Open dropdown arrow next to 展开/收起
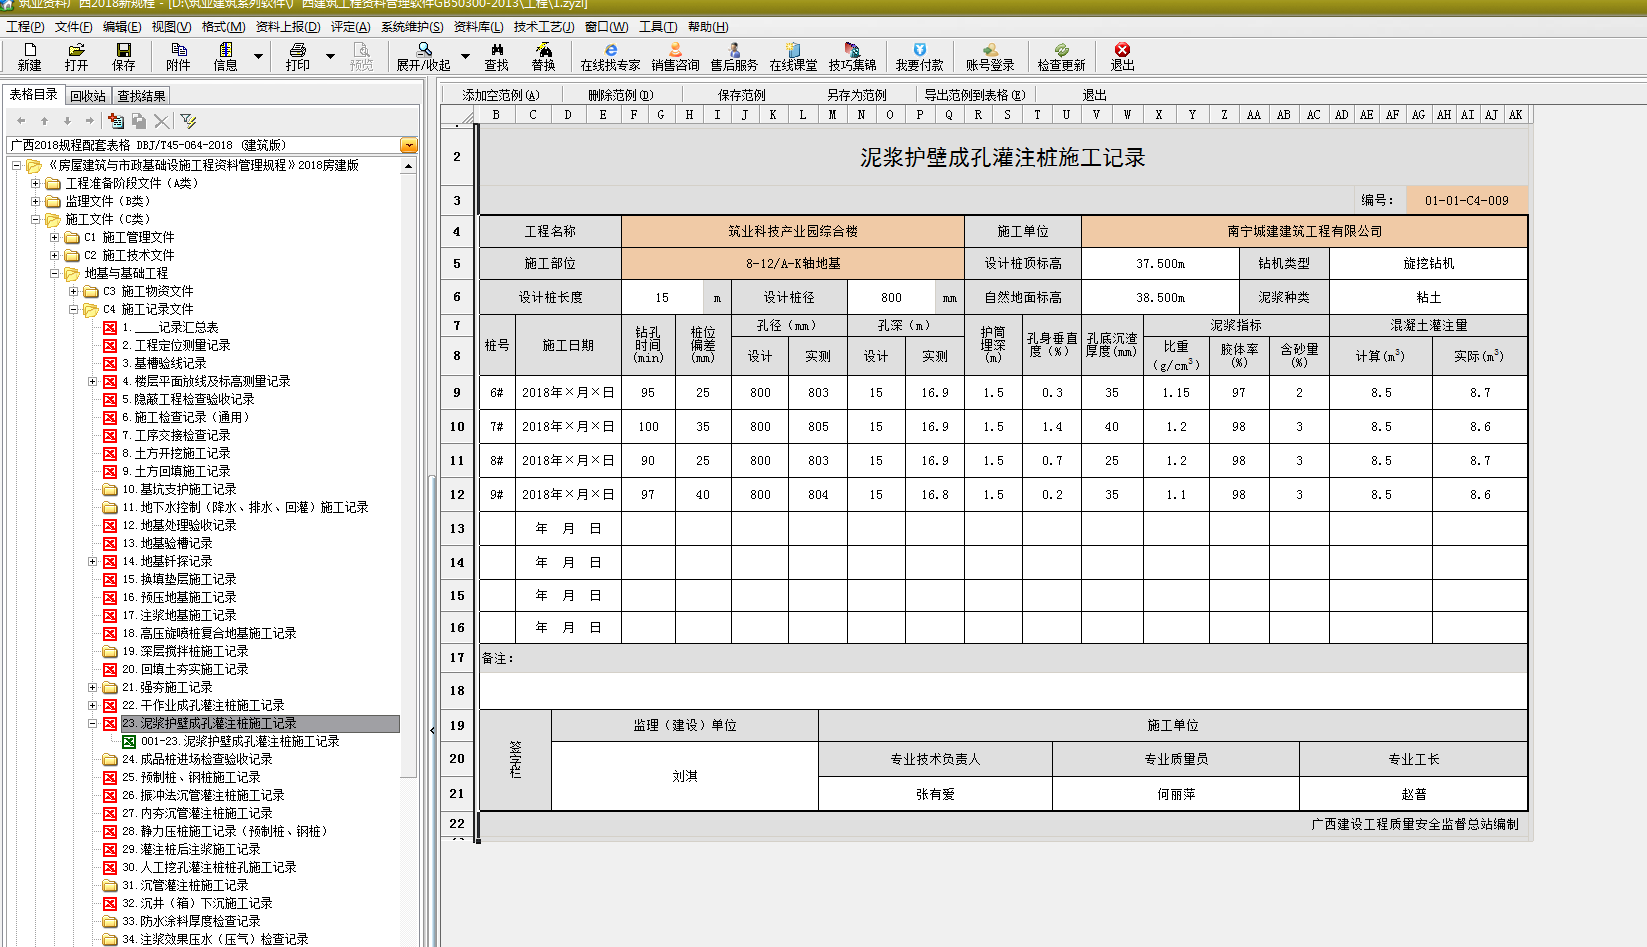Image resolution: width=1647 pixels, height=947 pixels. (465, 57)
